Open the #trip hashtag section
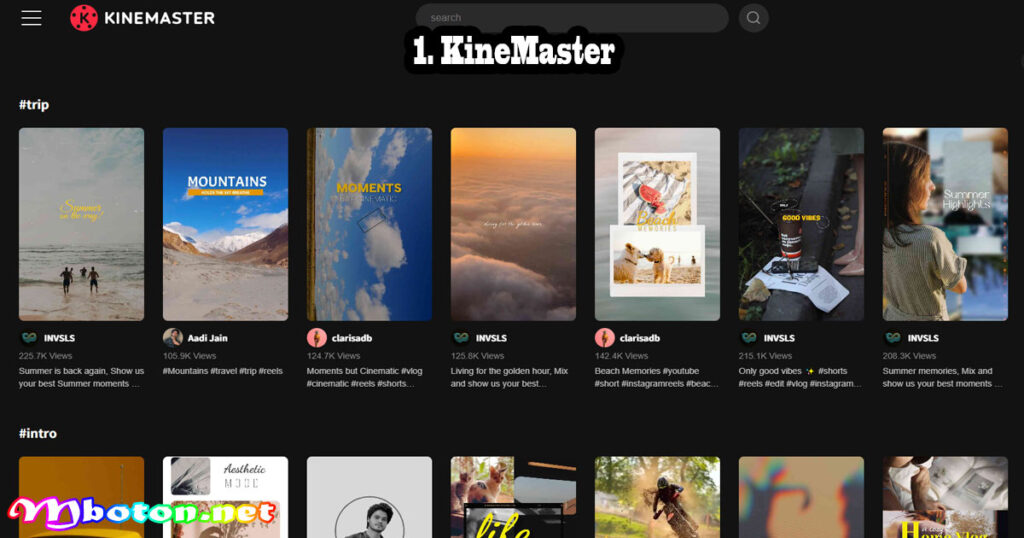The image size is (1024, 538). click(x=34, y=104)
